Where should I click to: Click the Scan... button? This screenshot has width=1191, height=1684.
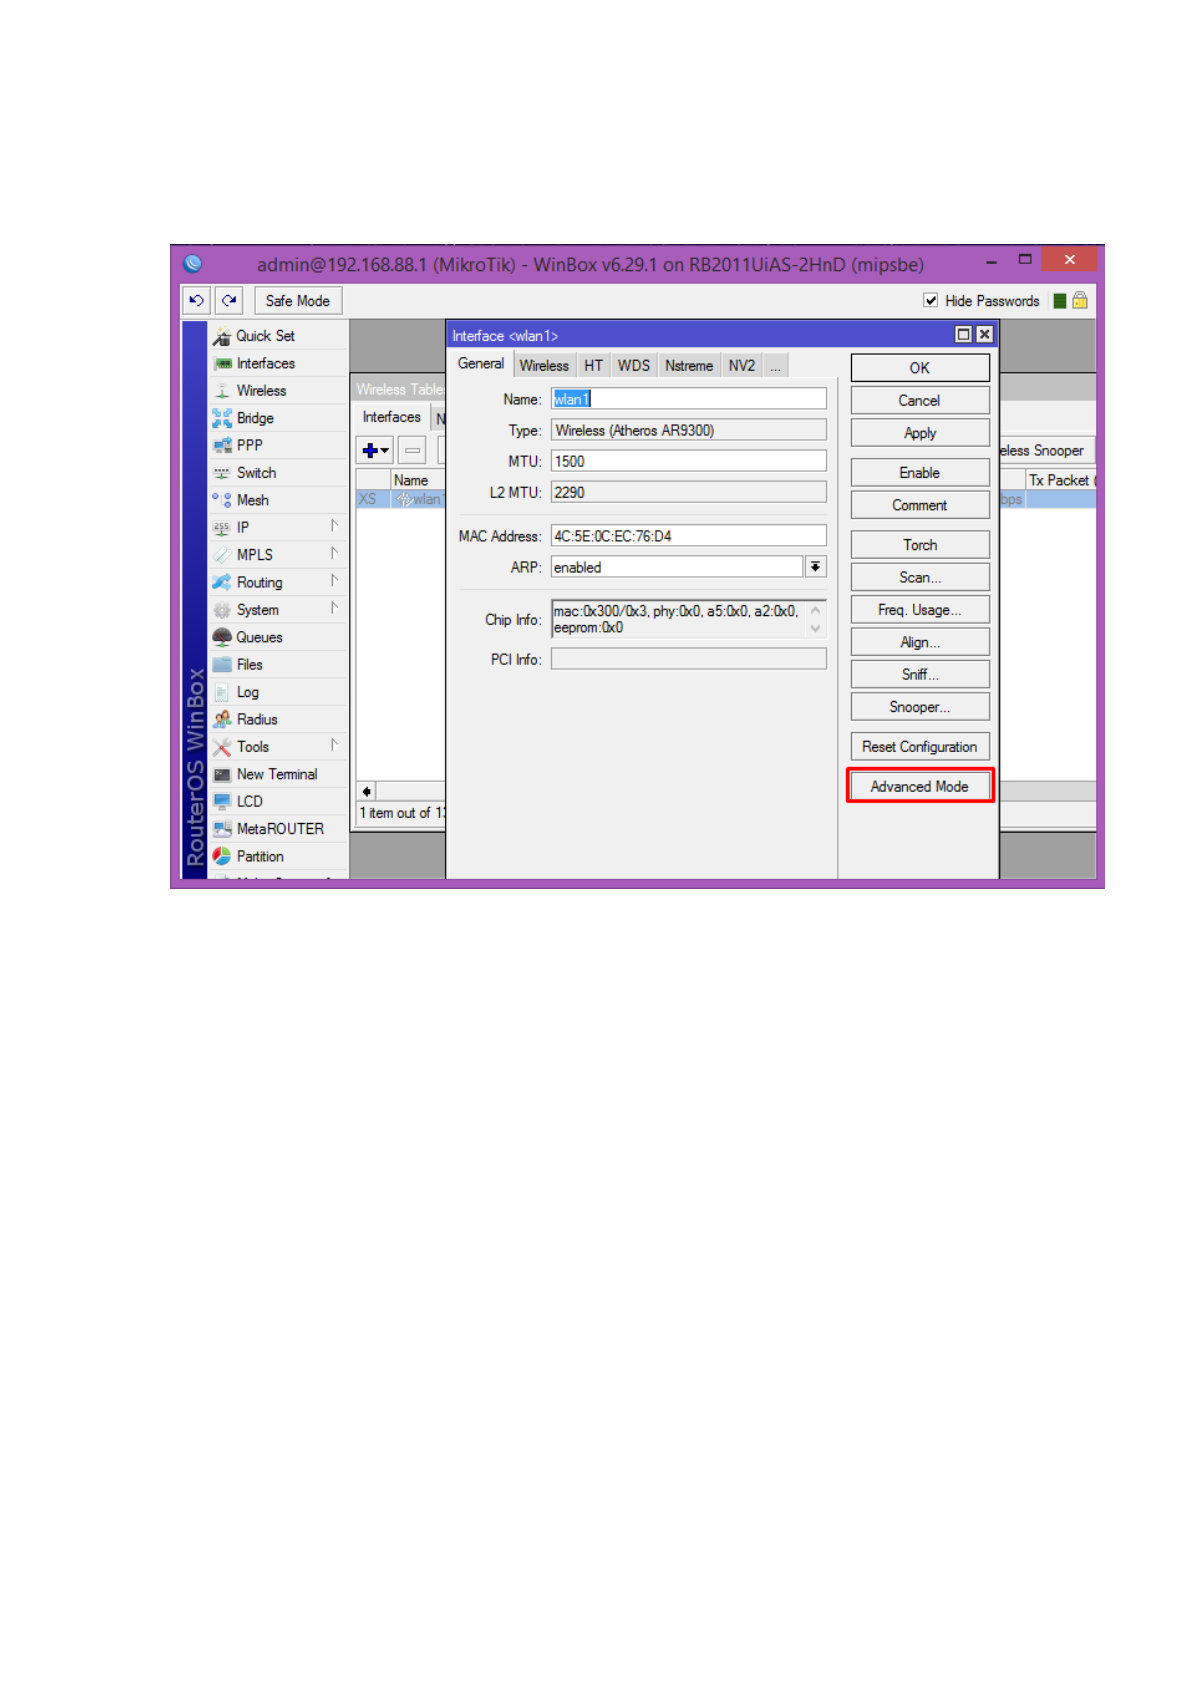click(919, 577)
